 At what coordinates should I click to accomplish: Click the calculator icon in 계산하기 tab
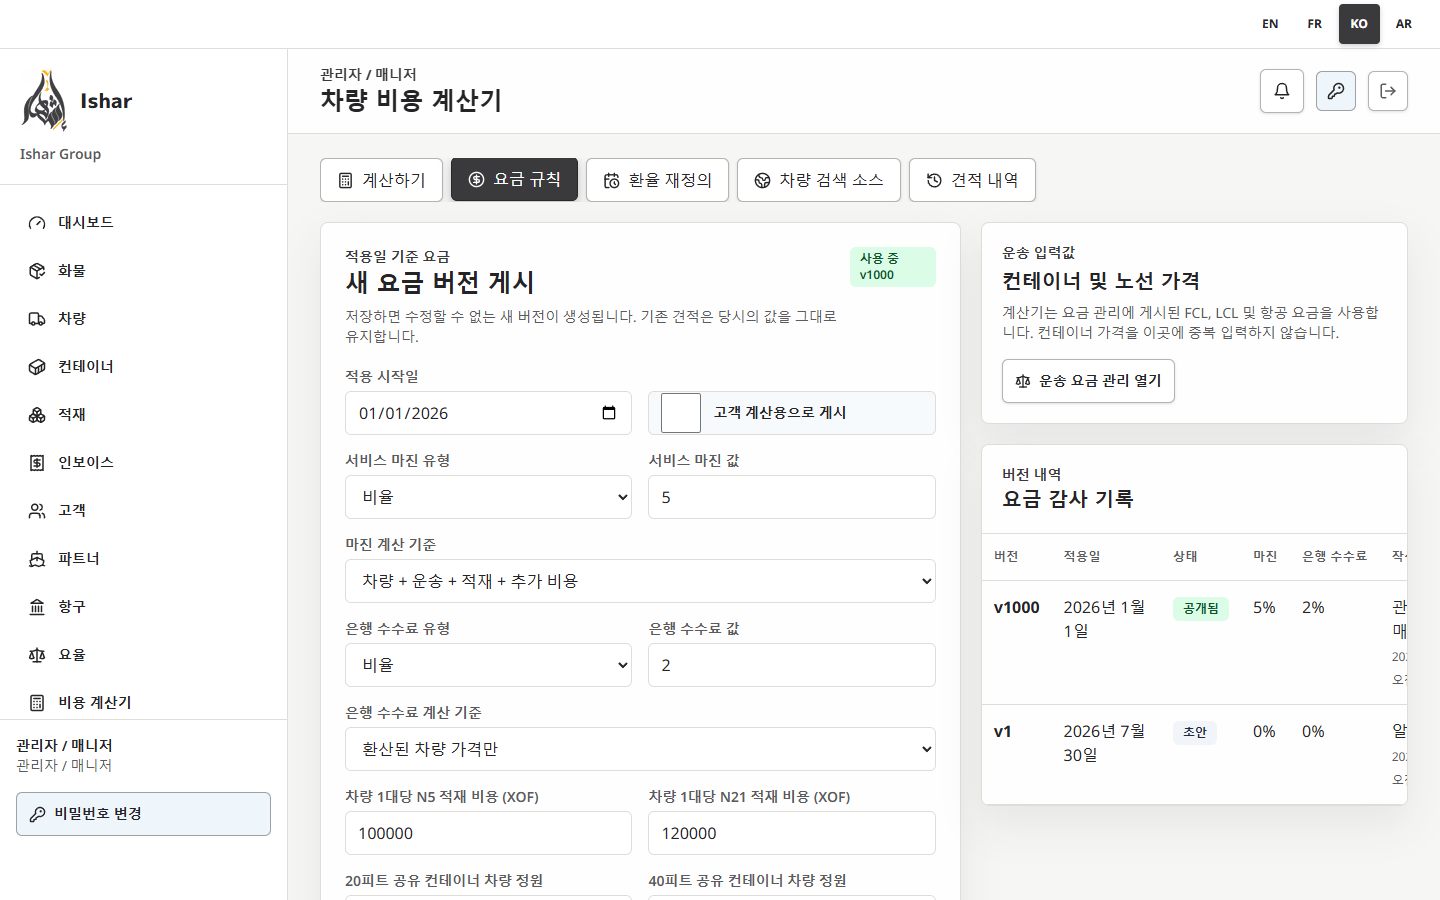click(345, 180)
